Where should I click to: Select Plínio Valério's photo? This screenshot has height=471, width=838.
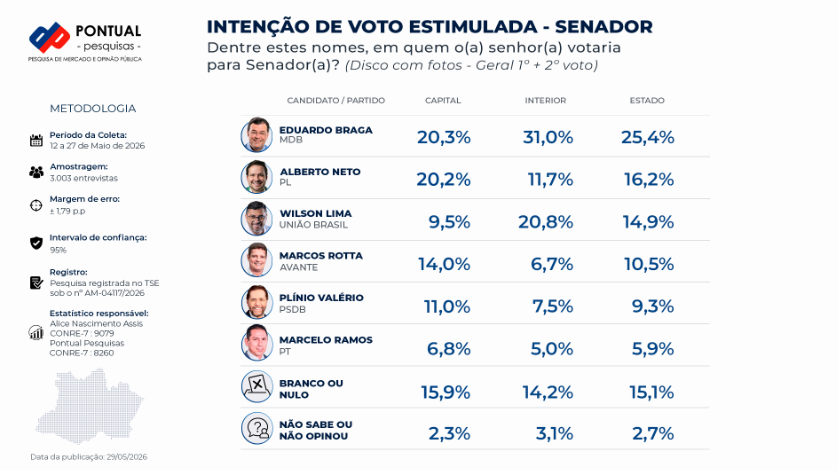coord(257,302)
